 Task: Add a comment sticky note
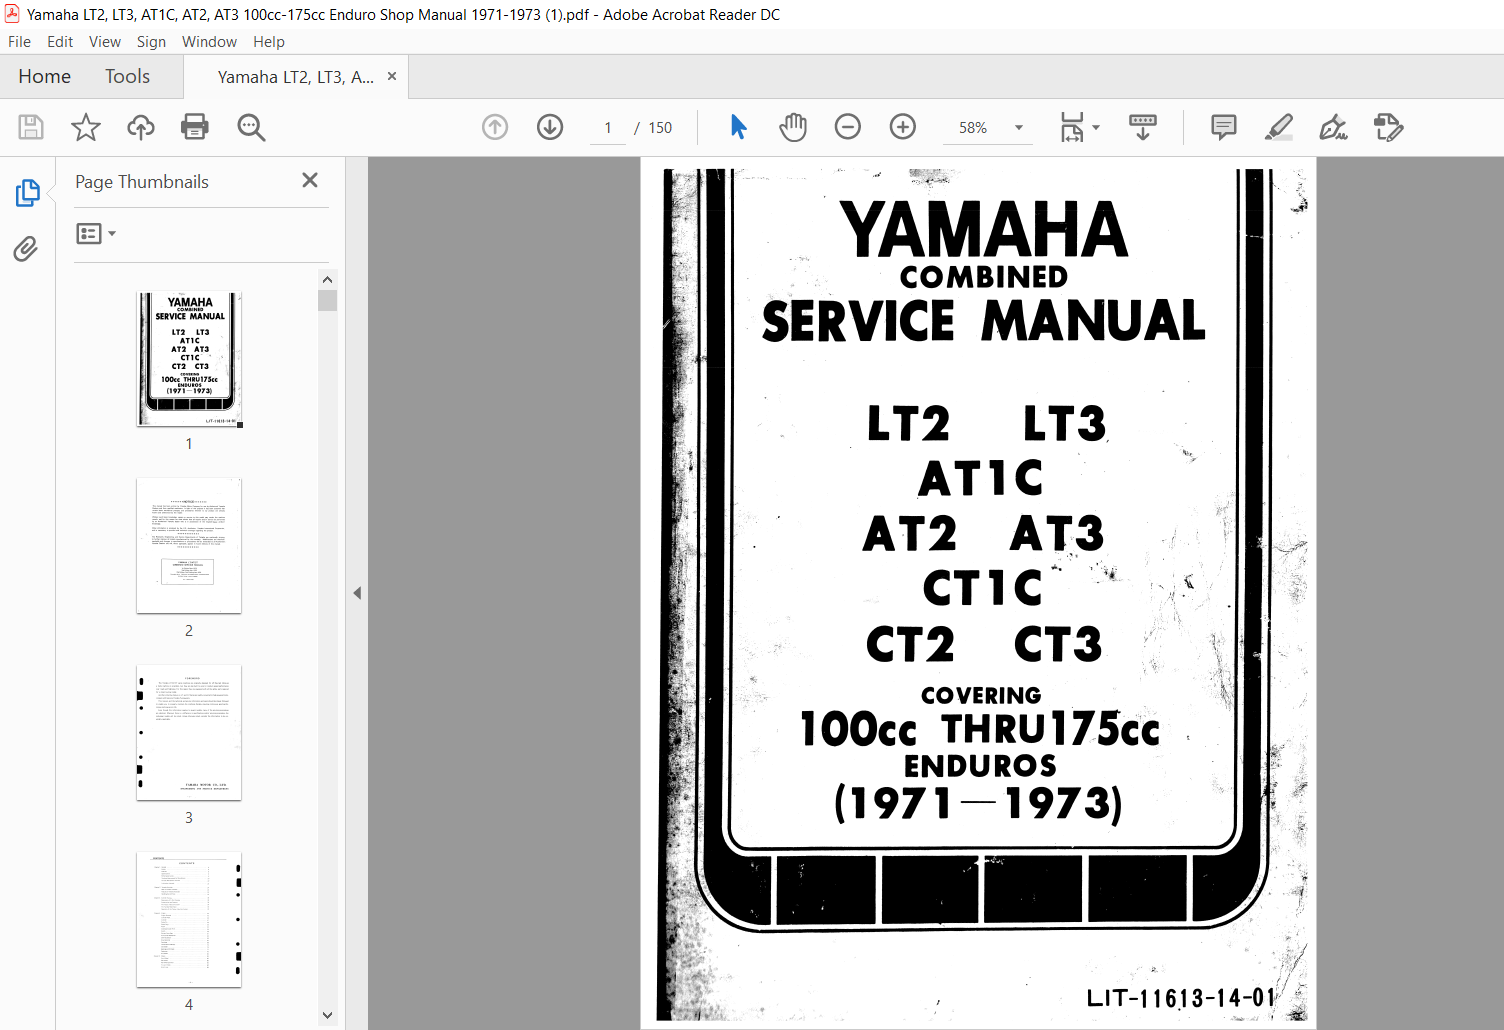tap(1224, 127)
